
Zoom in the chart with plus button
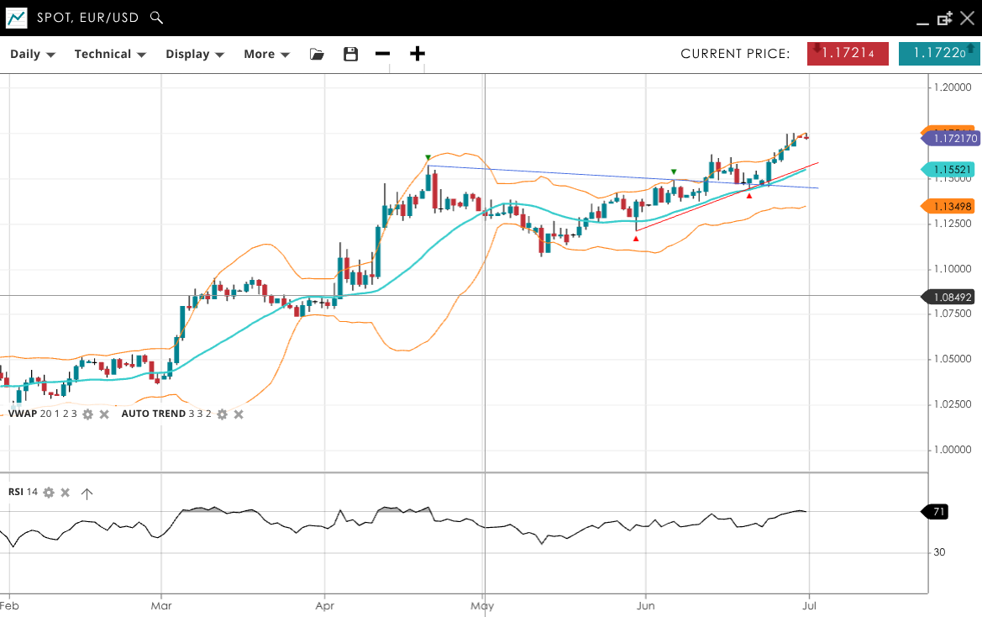click(417, 54)
